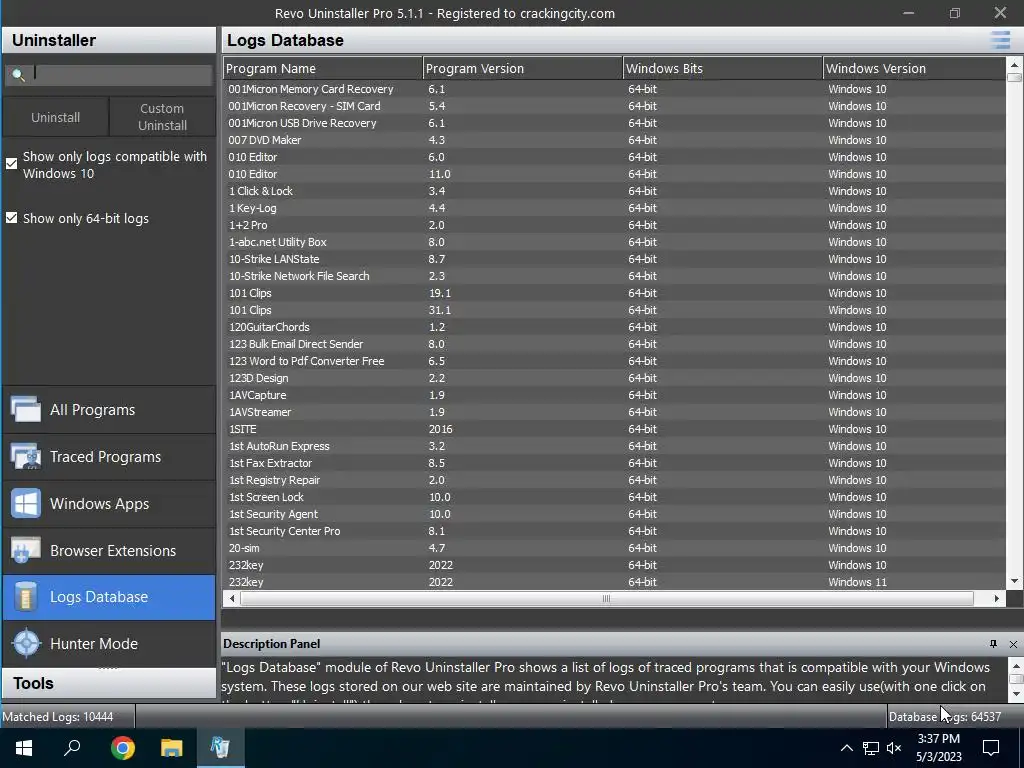Click the Custom Uninstall button
This screenshot has width=1024, height=768.
point(162,117)
